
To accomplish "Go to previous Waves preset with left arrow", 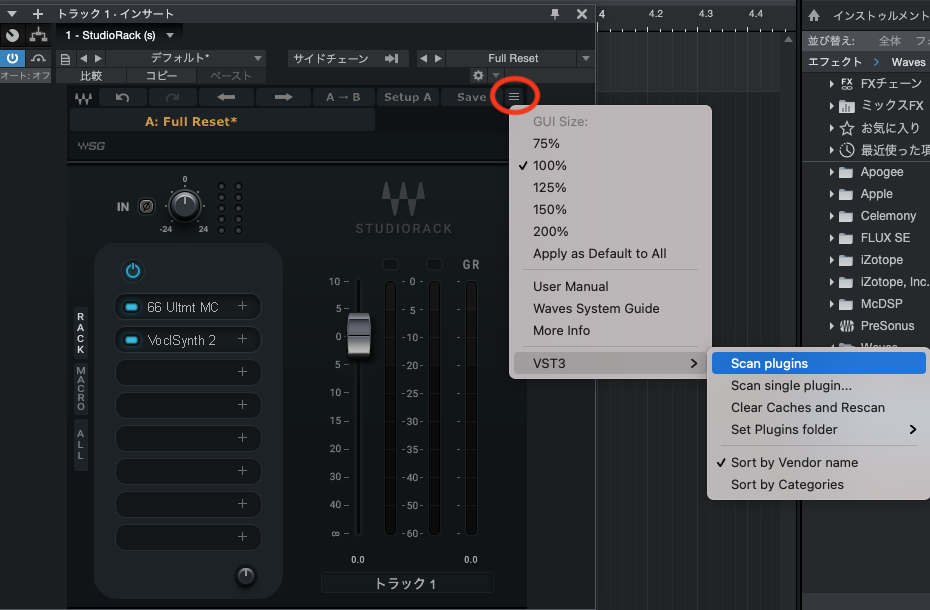I will pyautogui.click(x=226, y=97).
